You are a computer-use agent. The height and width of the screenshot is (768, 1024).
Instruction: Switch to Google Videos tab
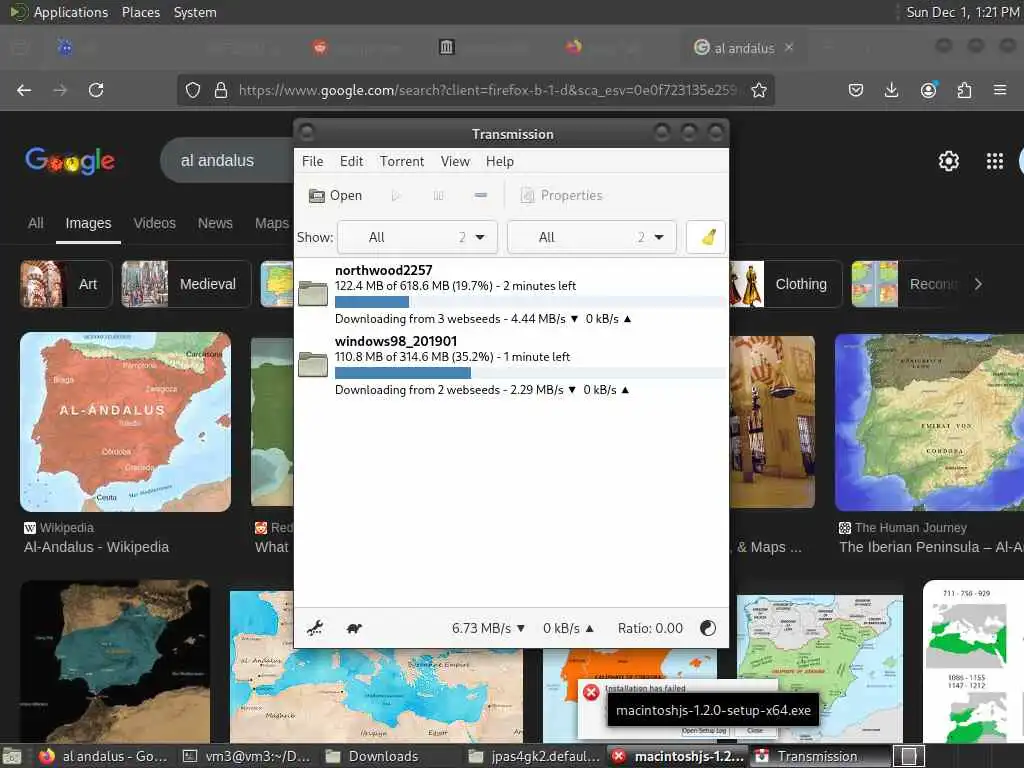155,223
